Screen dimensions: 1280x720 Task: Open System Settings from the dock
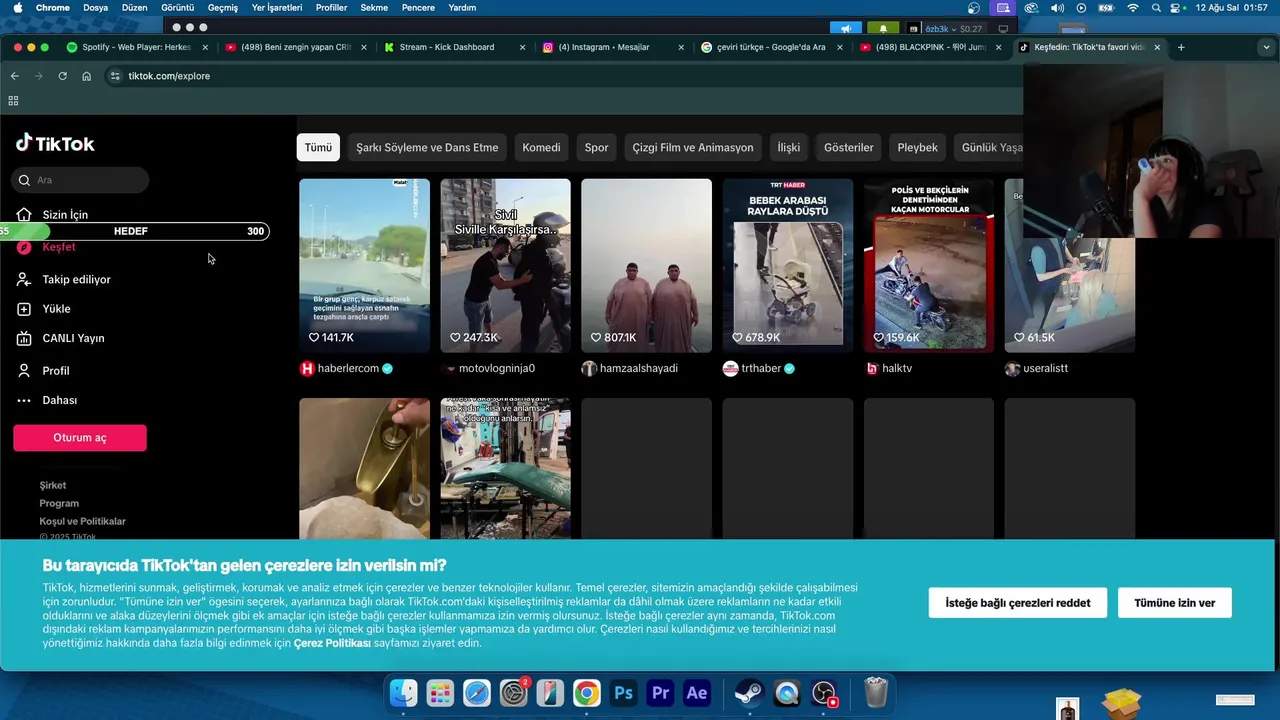pos(514,692)
